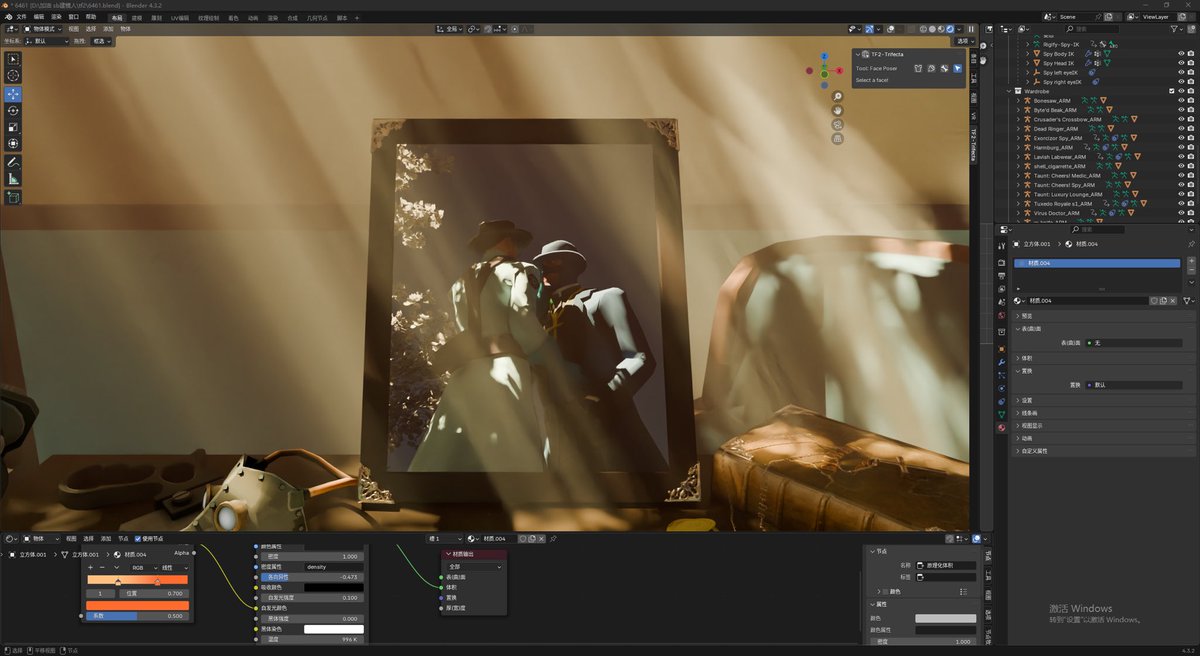Switch to UV Editing workspace tab
Screen dimensions: 1200x656
180,17
